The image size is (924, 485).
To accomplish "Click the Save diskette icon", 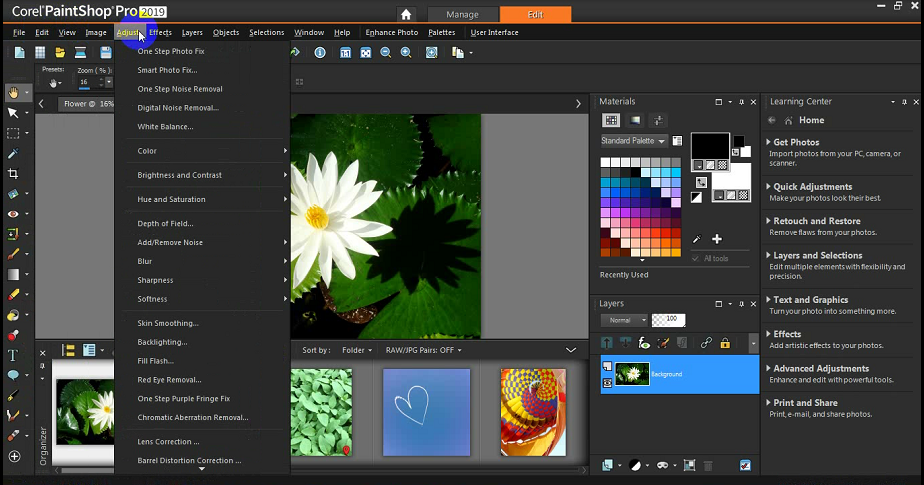I will [x=105, y=52].
